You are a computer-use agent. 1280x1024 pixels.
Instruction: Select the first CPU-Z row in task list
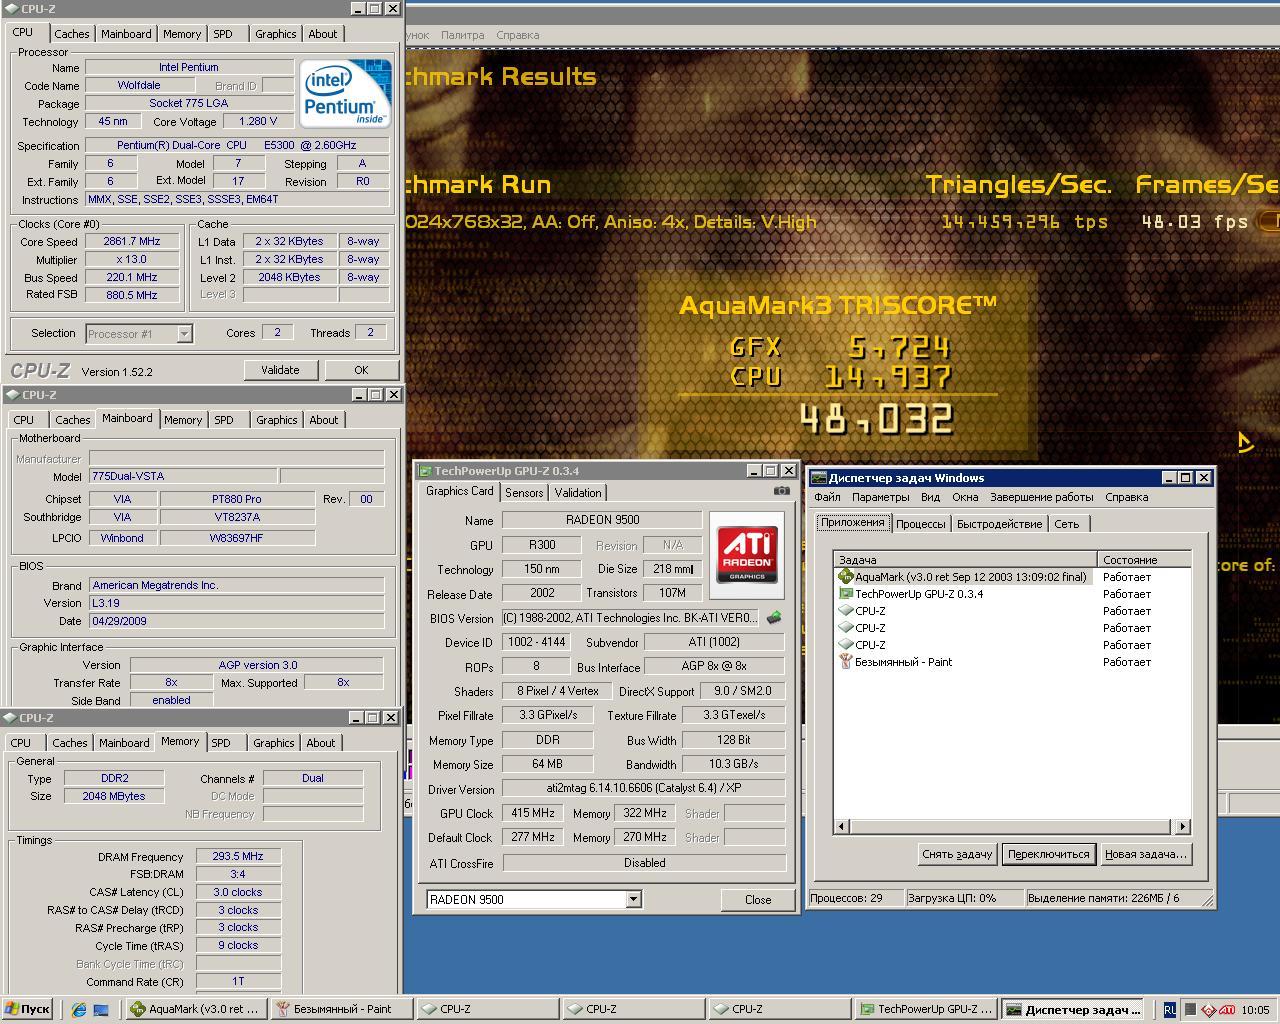(x=1012, y=611)
